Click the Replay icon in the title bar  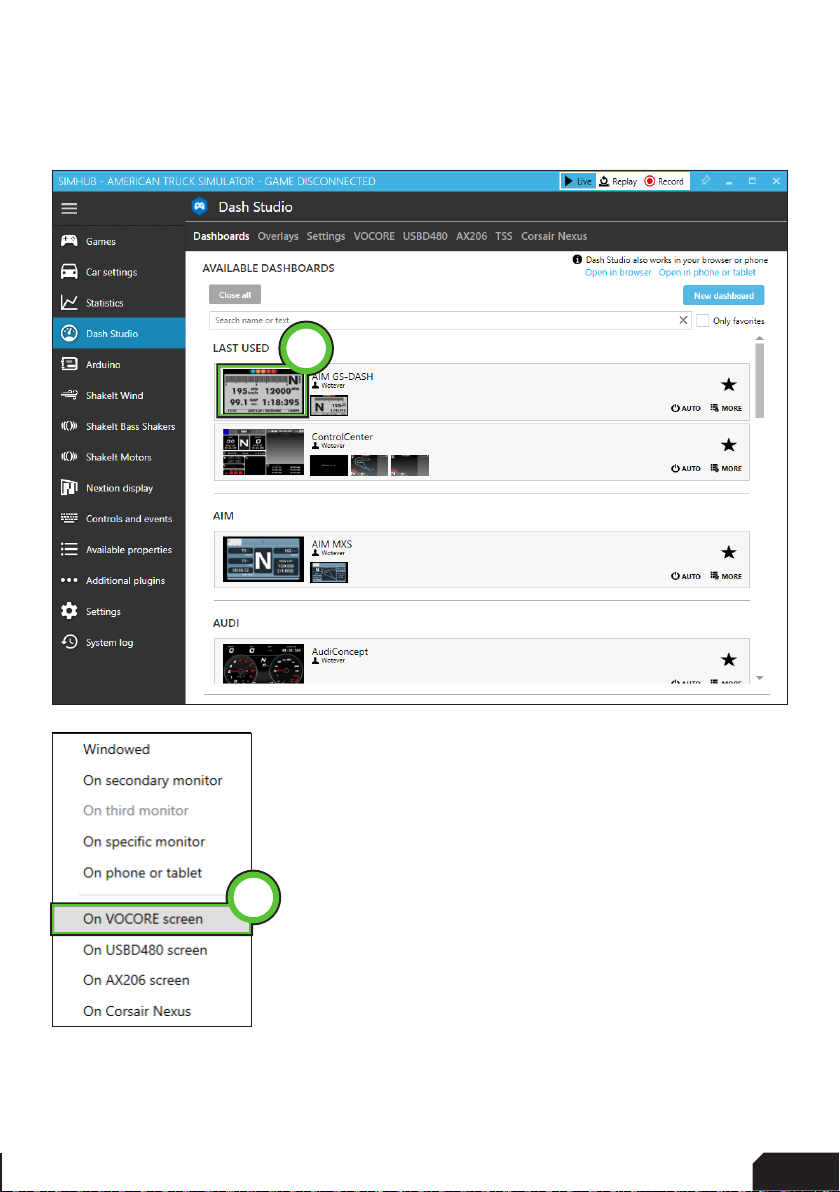pos(604,181)
